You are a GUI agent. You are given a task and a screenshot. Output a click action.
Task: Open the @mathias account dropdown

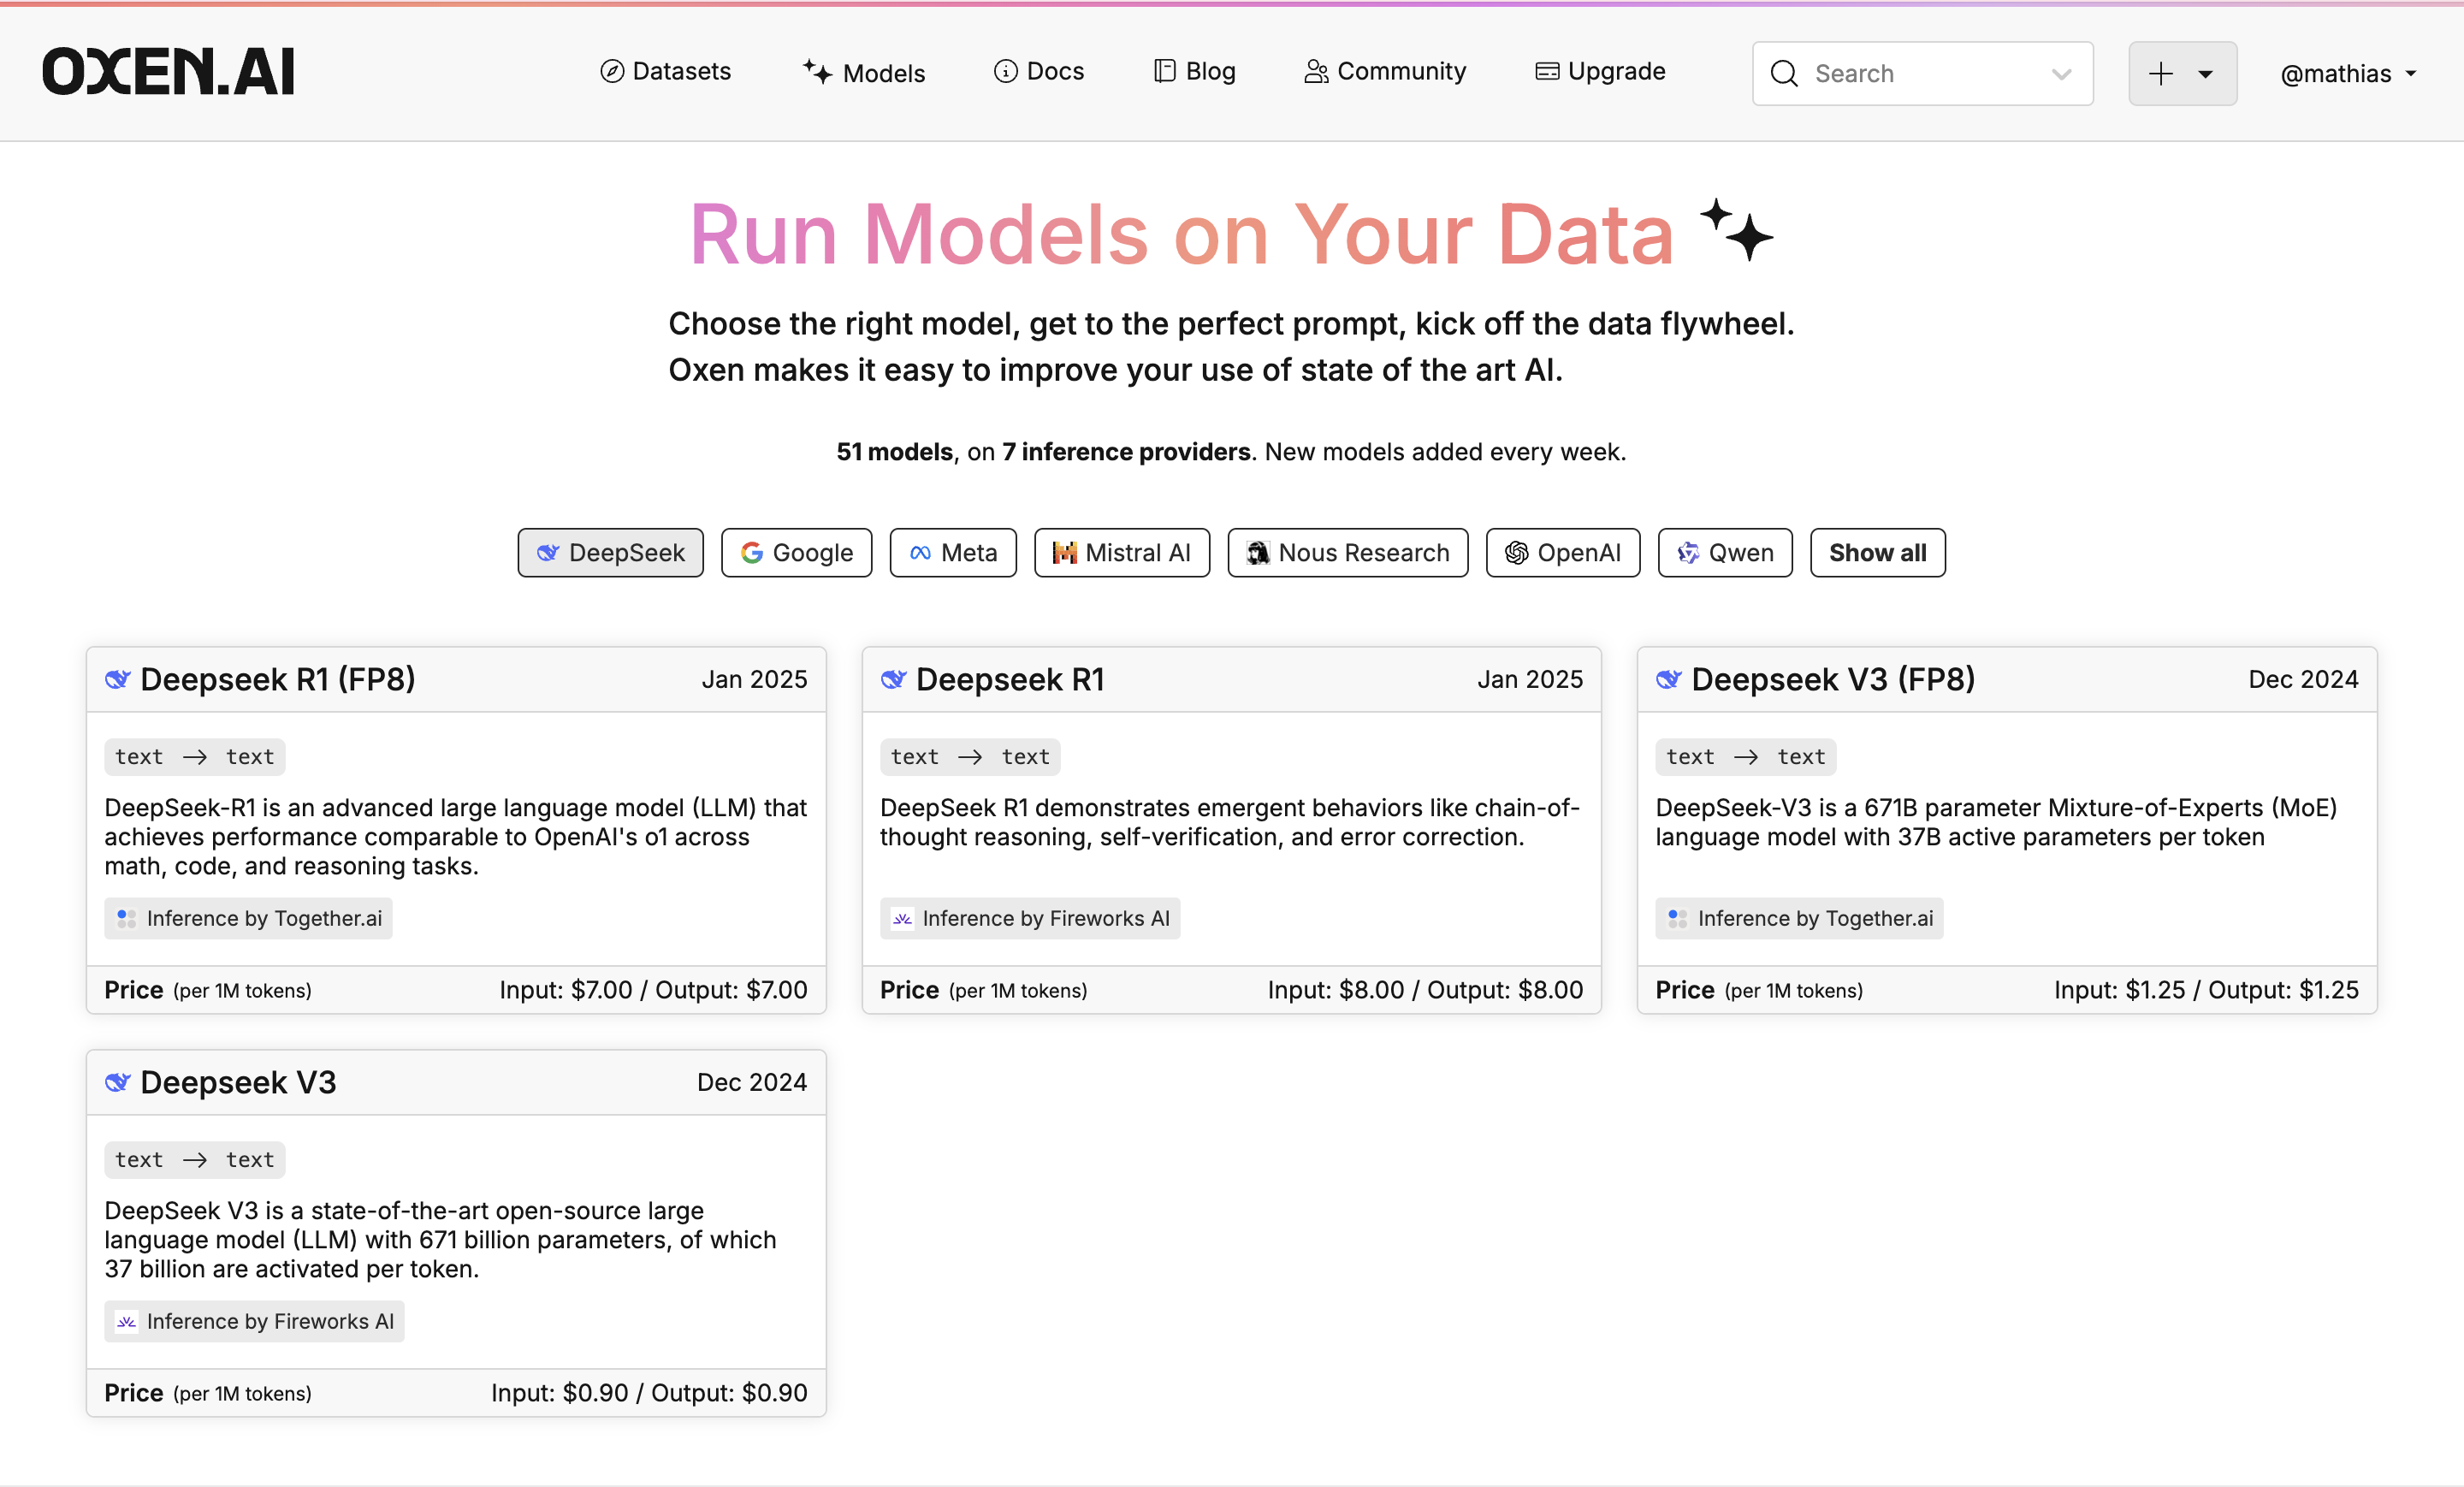2346,73
